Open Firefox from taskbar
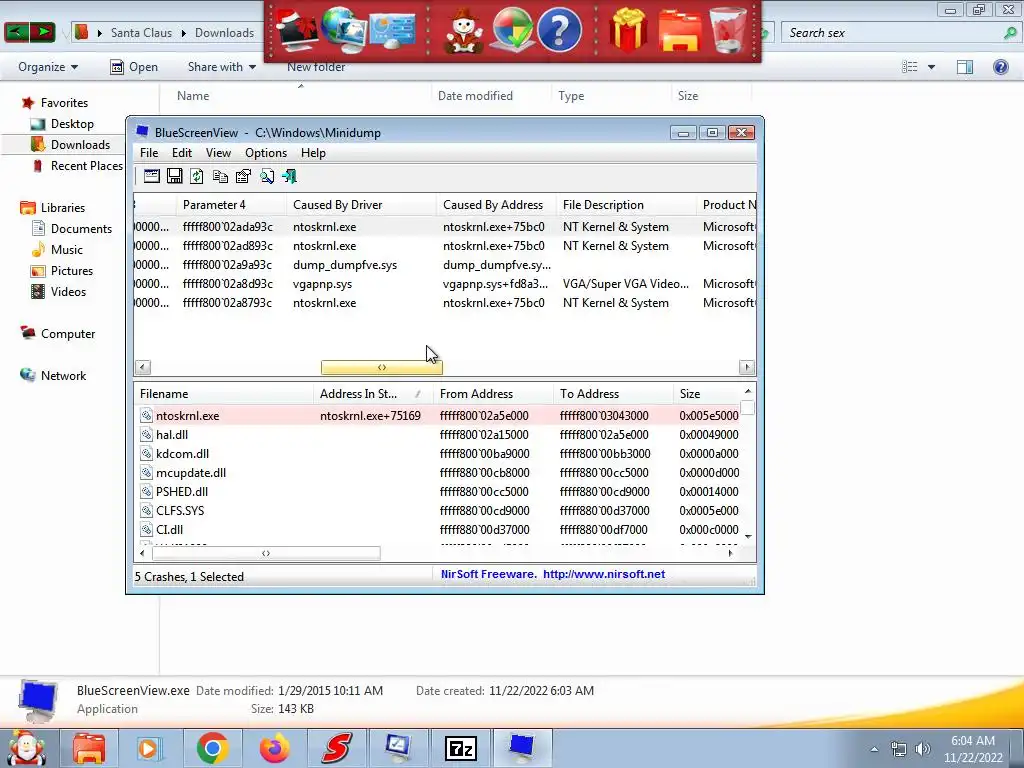 (x=274, y=748)
